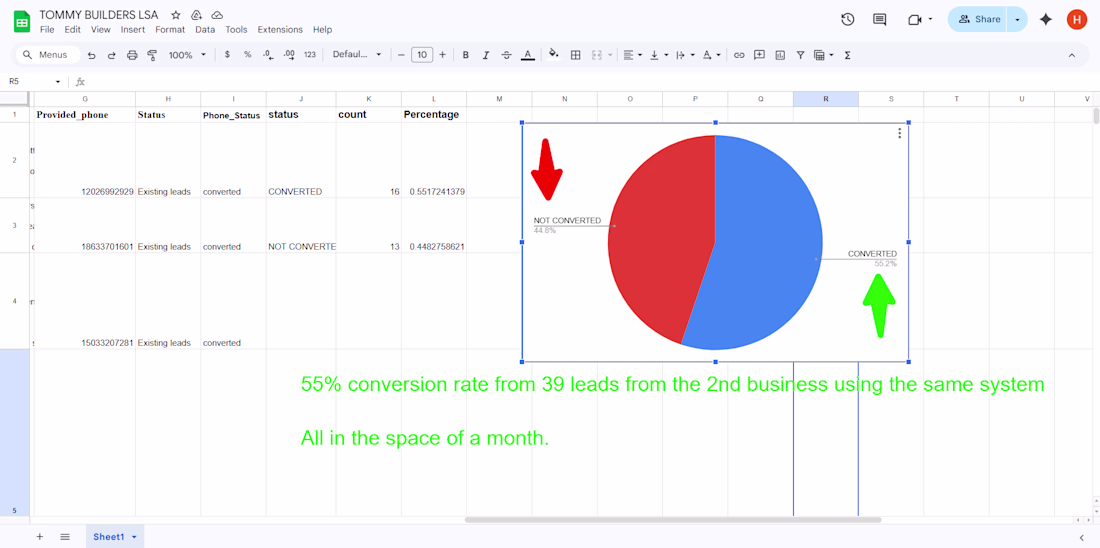Collapse the menus with chevron

[1071, 55]
